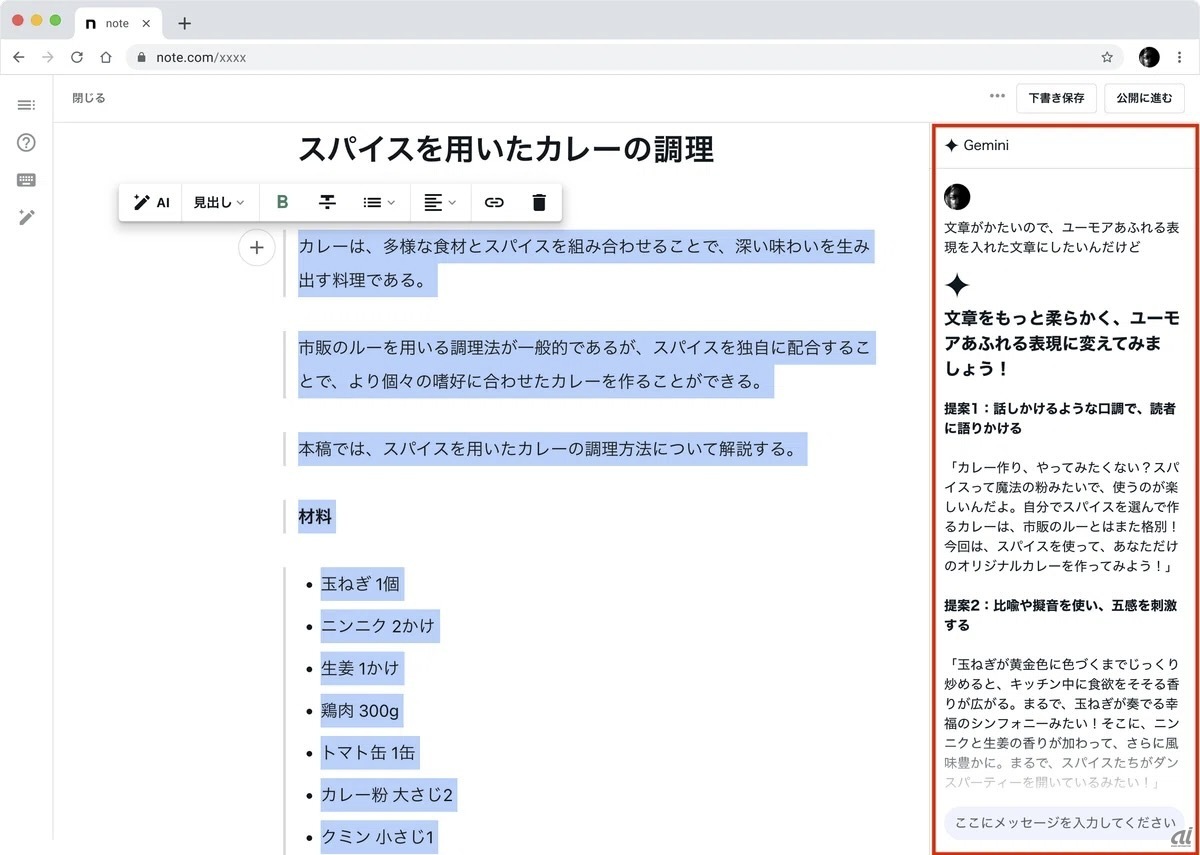
Task: Open the help question mark icon
Action: coord(27,142)
